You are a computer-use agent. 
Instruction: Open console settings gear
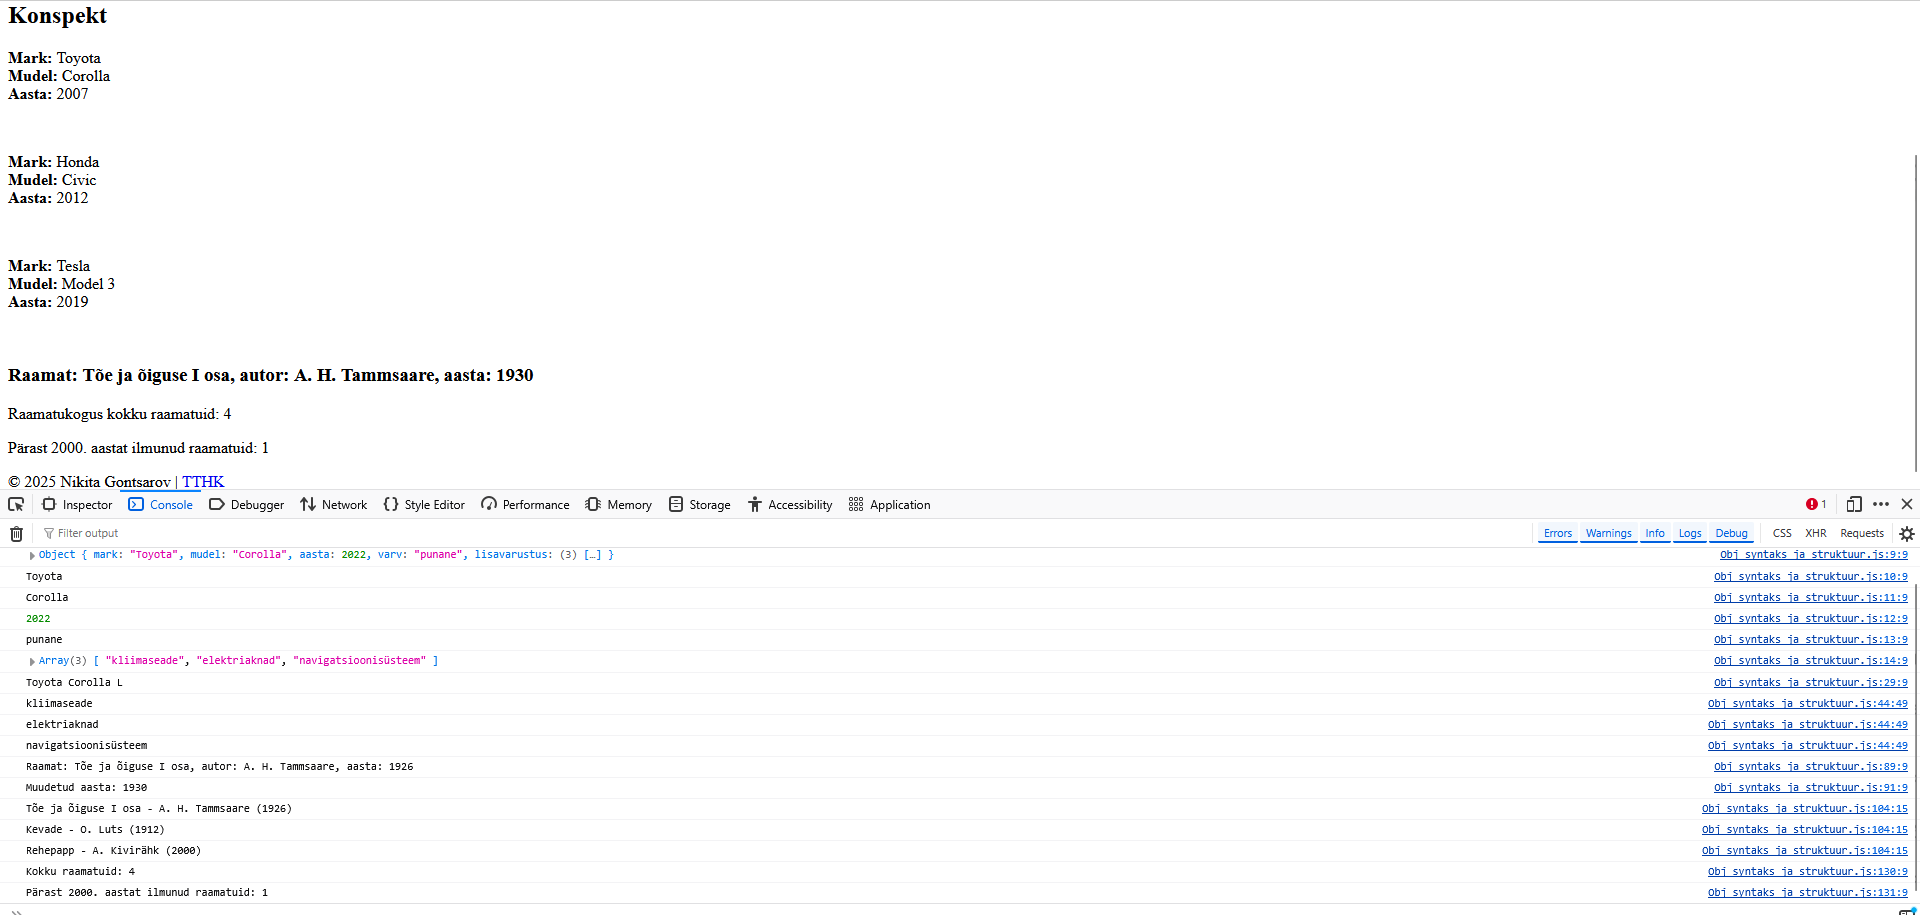point(1906,534)
